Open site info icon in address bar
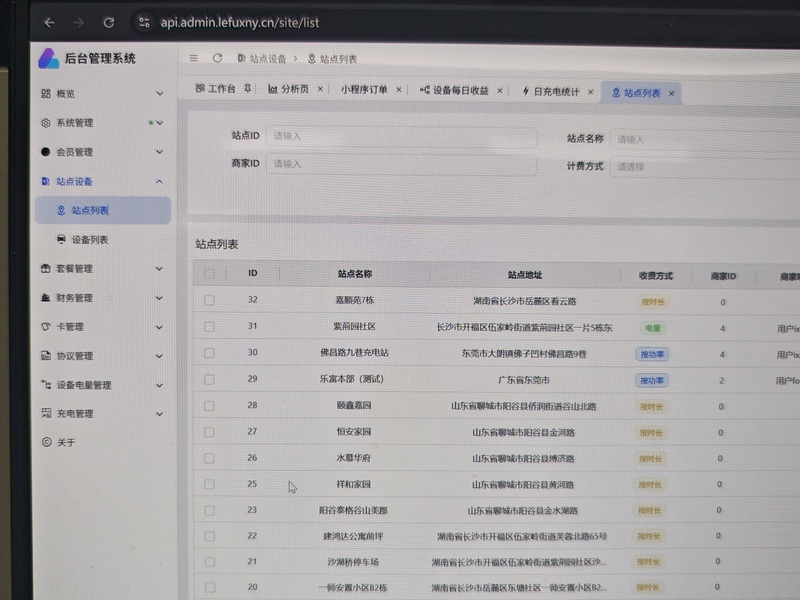The width and height of the screenshot is (800, 600). (144, 22)
